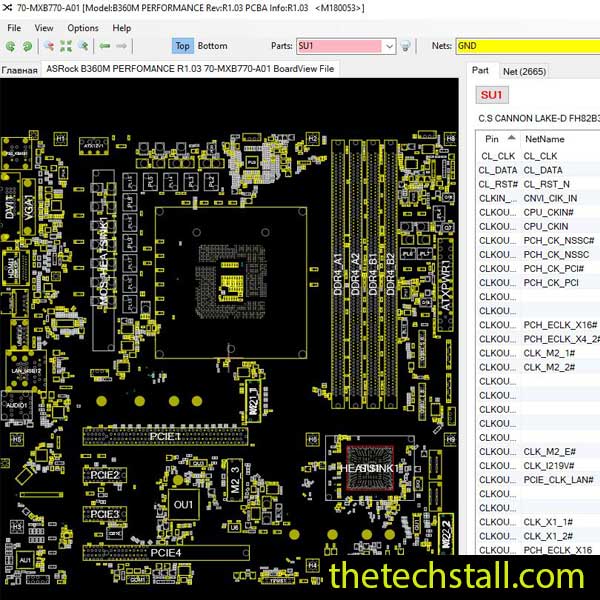Click the PCIE3 slot on the board
The height and width of the screenshot is (600, 600).
[104, 514]
